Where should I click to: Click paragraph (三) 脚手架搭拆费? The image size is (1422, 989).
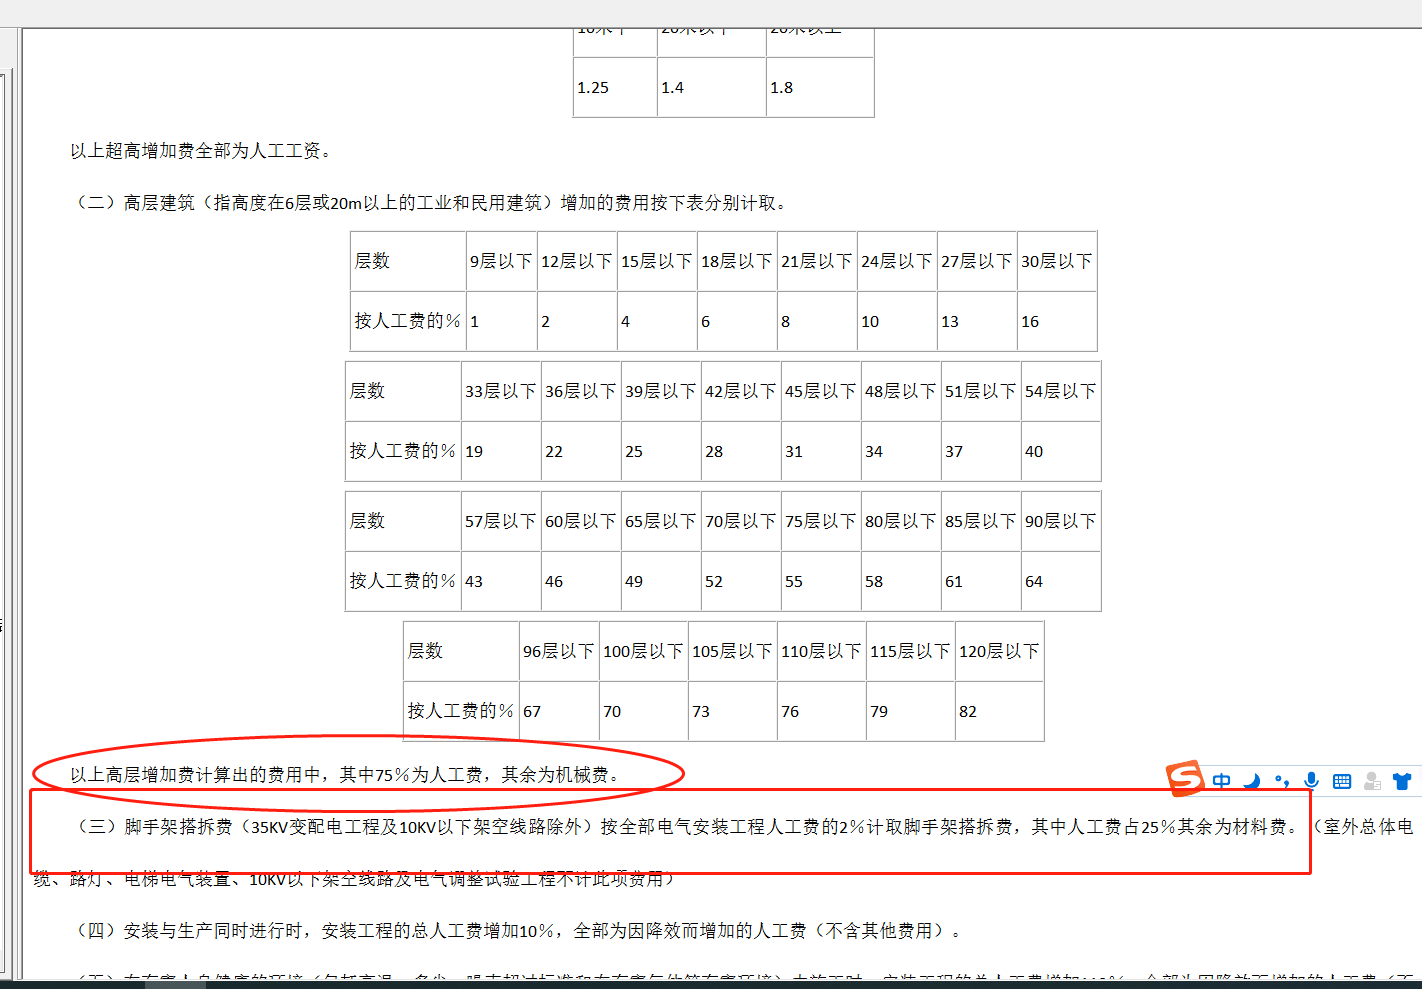coord(725,853)
